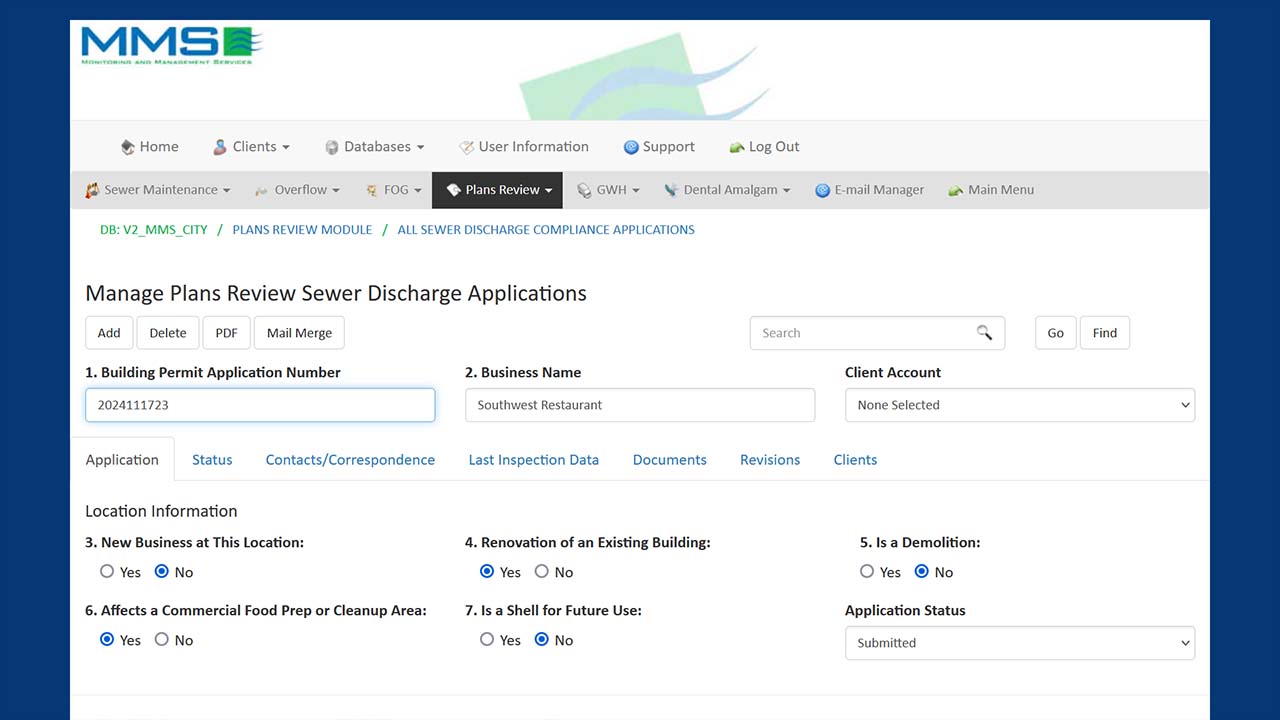
Task: Select Yes for New Business at This Location
Action: [x=107, y=572]
